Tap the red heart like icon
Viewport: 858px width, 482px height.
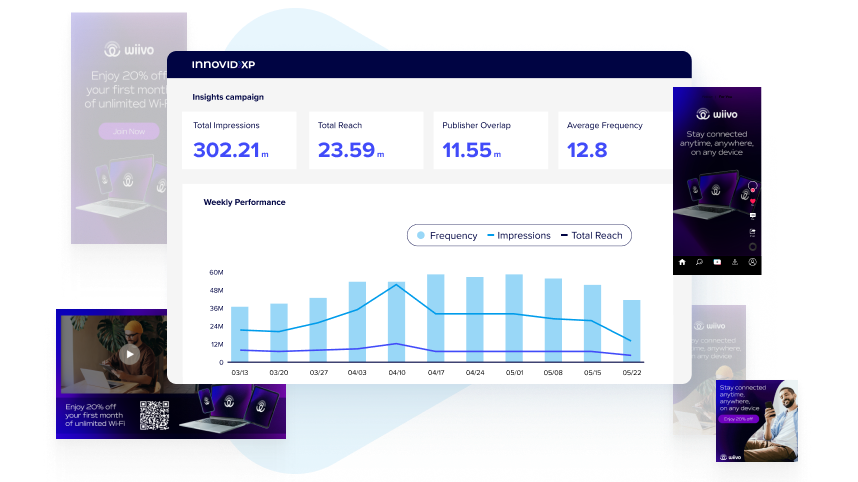click(x=752, y=202)
